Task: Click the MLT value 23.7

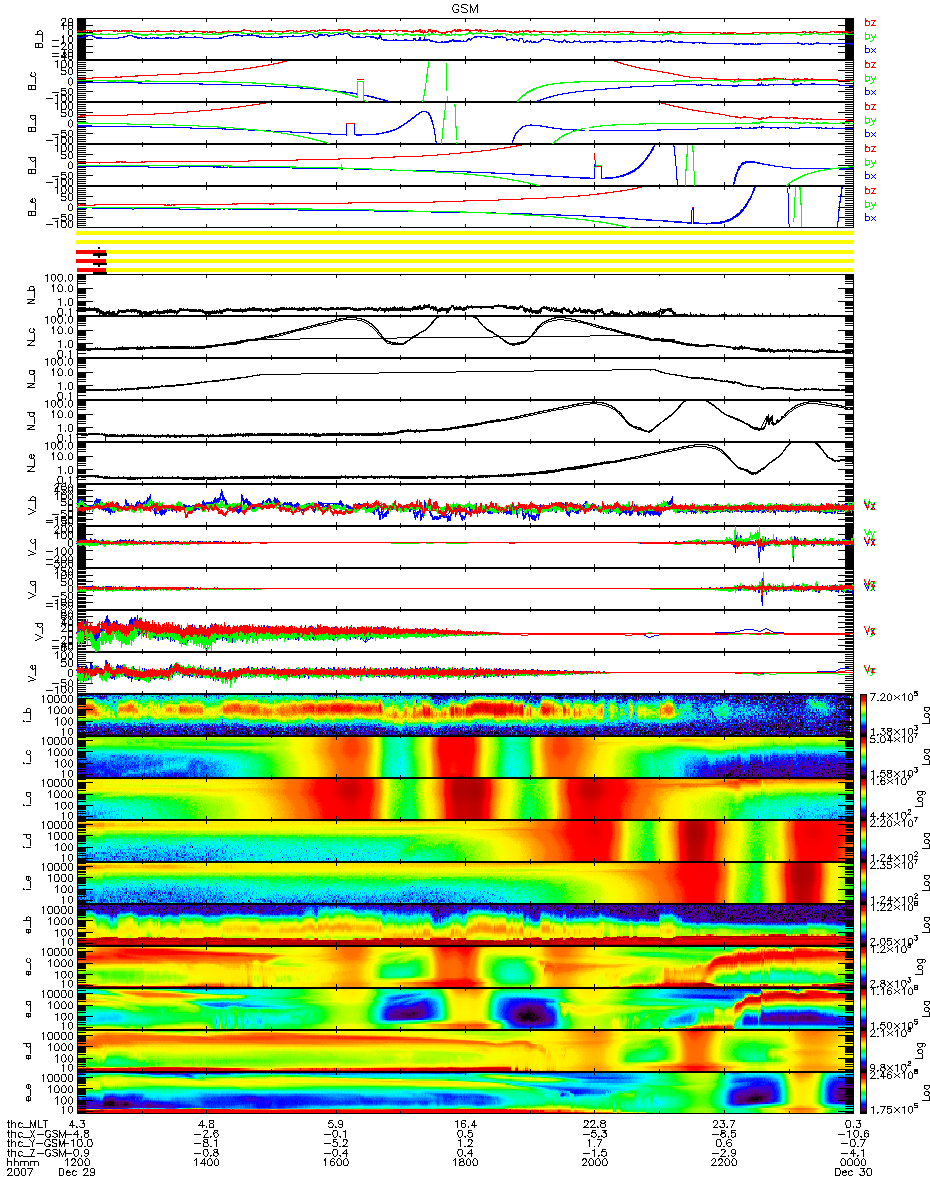Action: (723, 1124)
